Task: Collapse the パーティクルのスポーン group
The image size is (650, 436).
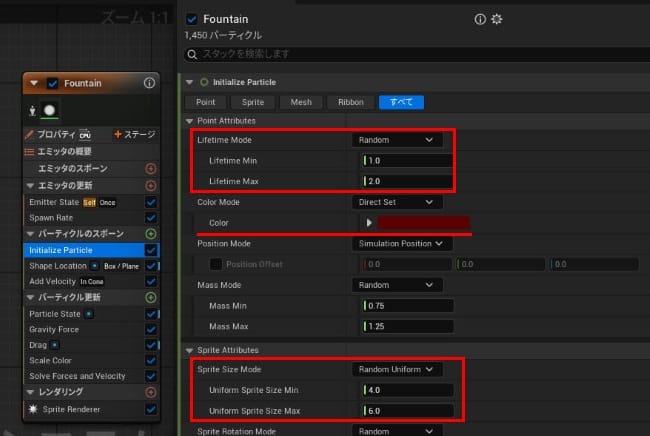Action: (x=30, y=234)
